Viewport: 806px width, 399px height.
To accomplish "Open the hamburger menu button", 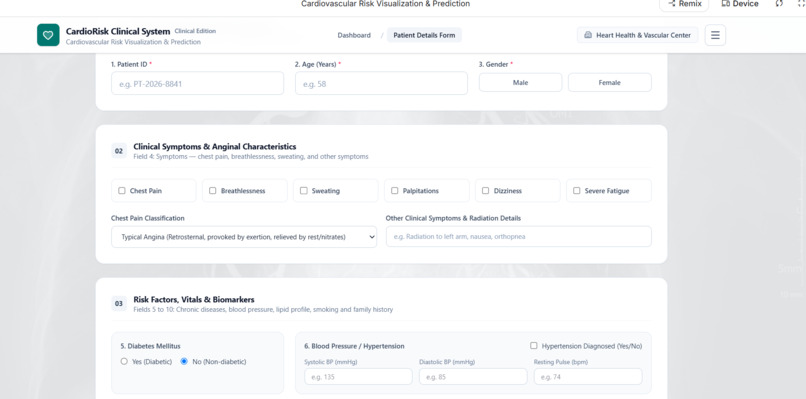I will pos(715,35).
